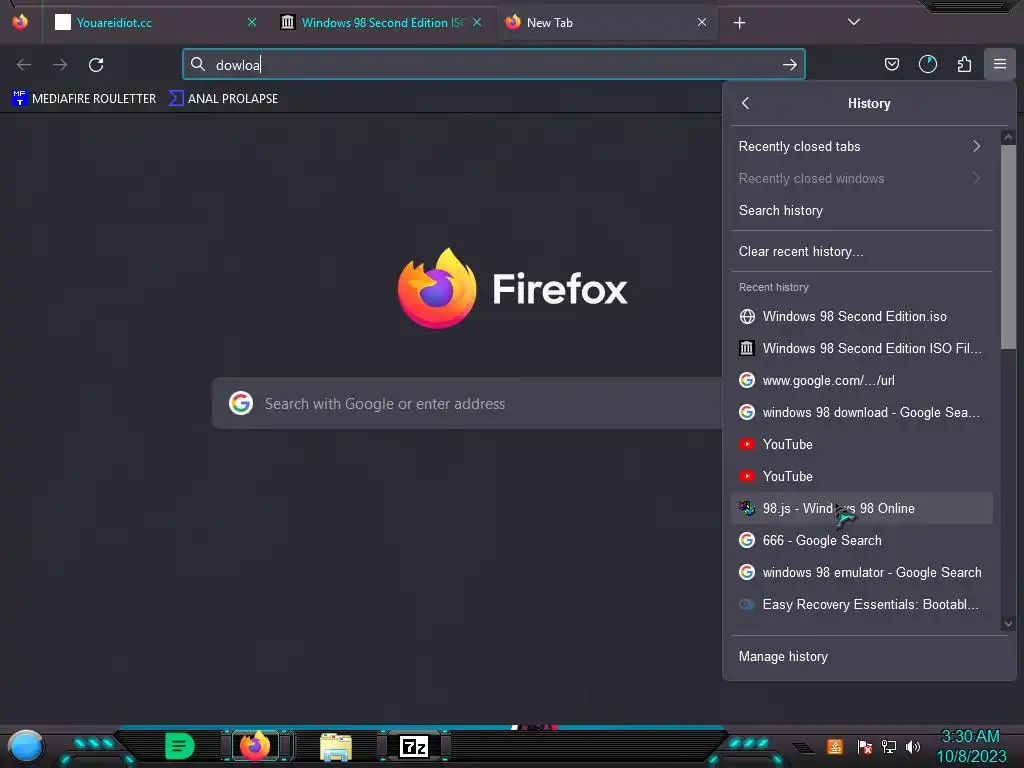Image resolution: width=1024 pixels, height=768 pixels.
Task: Close the Youareidiot.cc tab
Action: coord(251,22)
